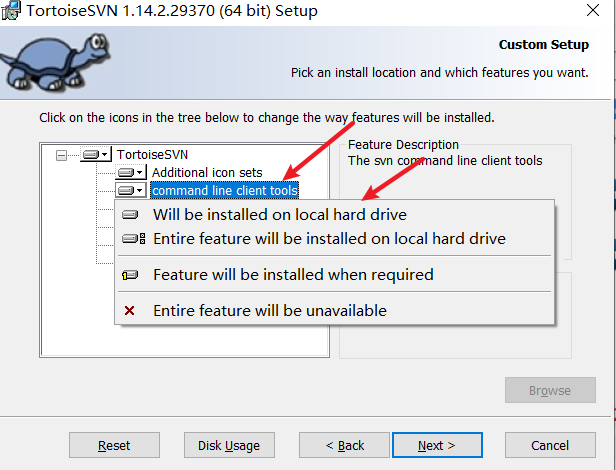The height and width of the screenshot is (470, 616).
Task: Choose 'Entire feature will be unavailable'
Action: point(335,310)
